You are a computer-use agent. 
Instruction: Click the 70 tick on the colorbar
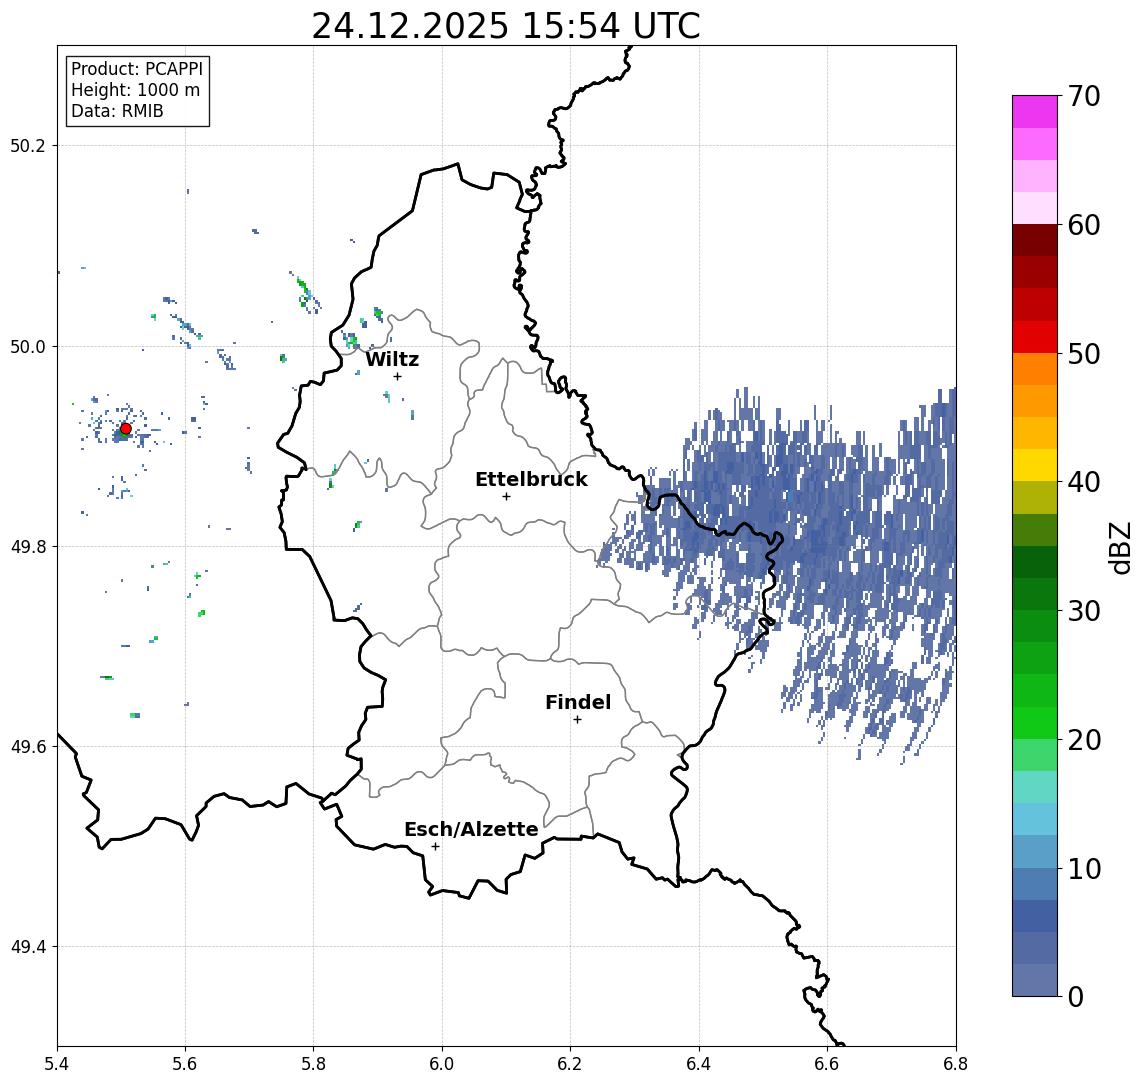coord(1084,96)
